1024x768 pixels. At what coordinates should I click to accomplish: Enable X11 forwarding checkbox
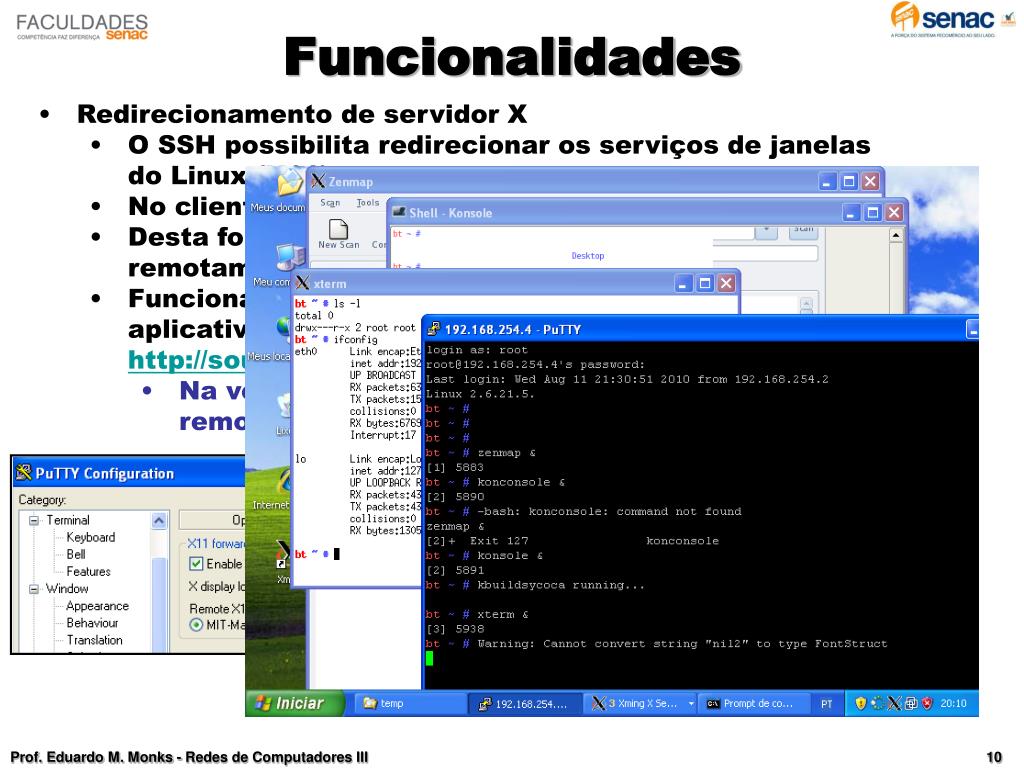(x=196, y=563)
